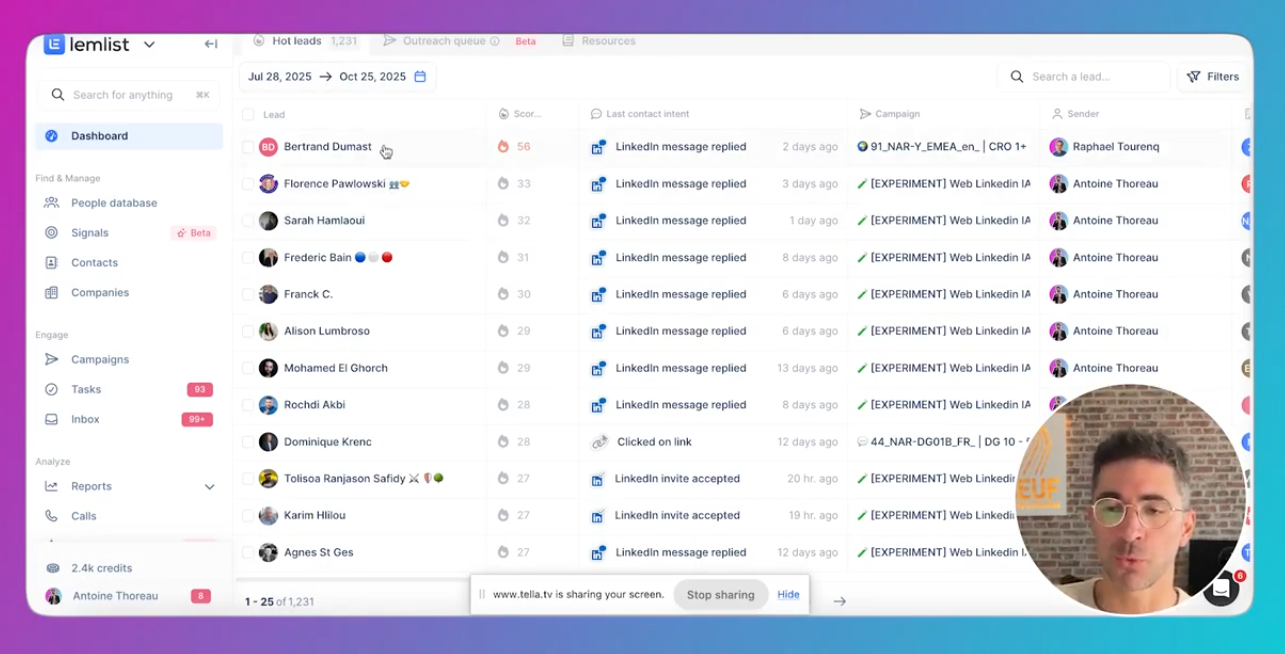Viewport: 1285px width, 654px height.
Task: Click Bertrand Dumast BD avatar
Action: pyautogui.click(x=268, y=147)
